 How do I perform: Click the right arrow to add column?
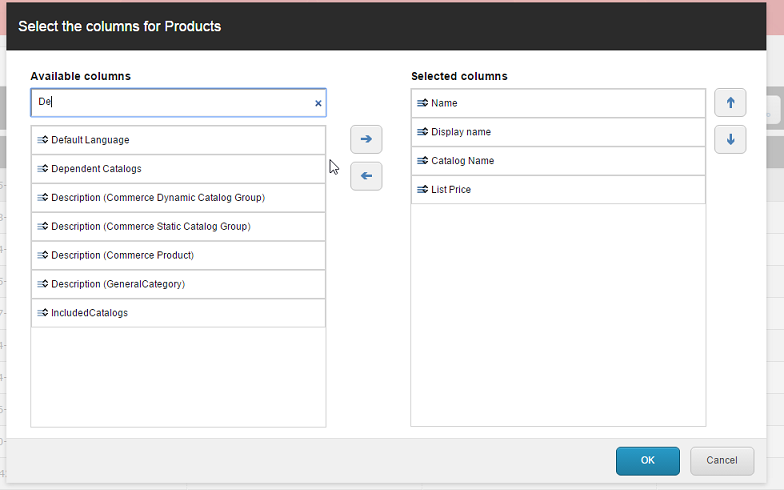366,139
